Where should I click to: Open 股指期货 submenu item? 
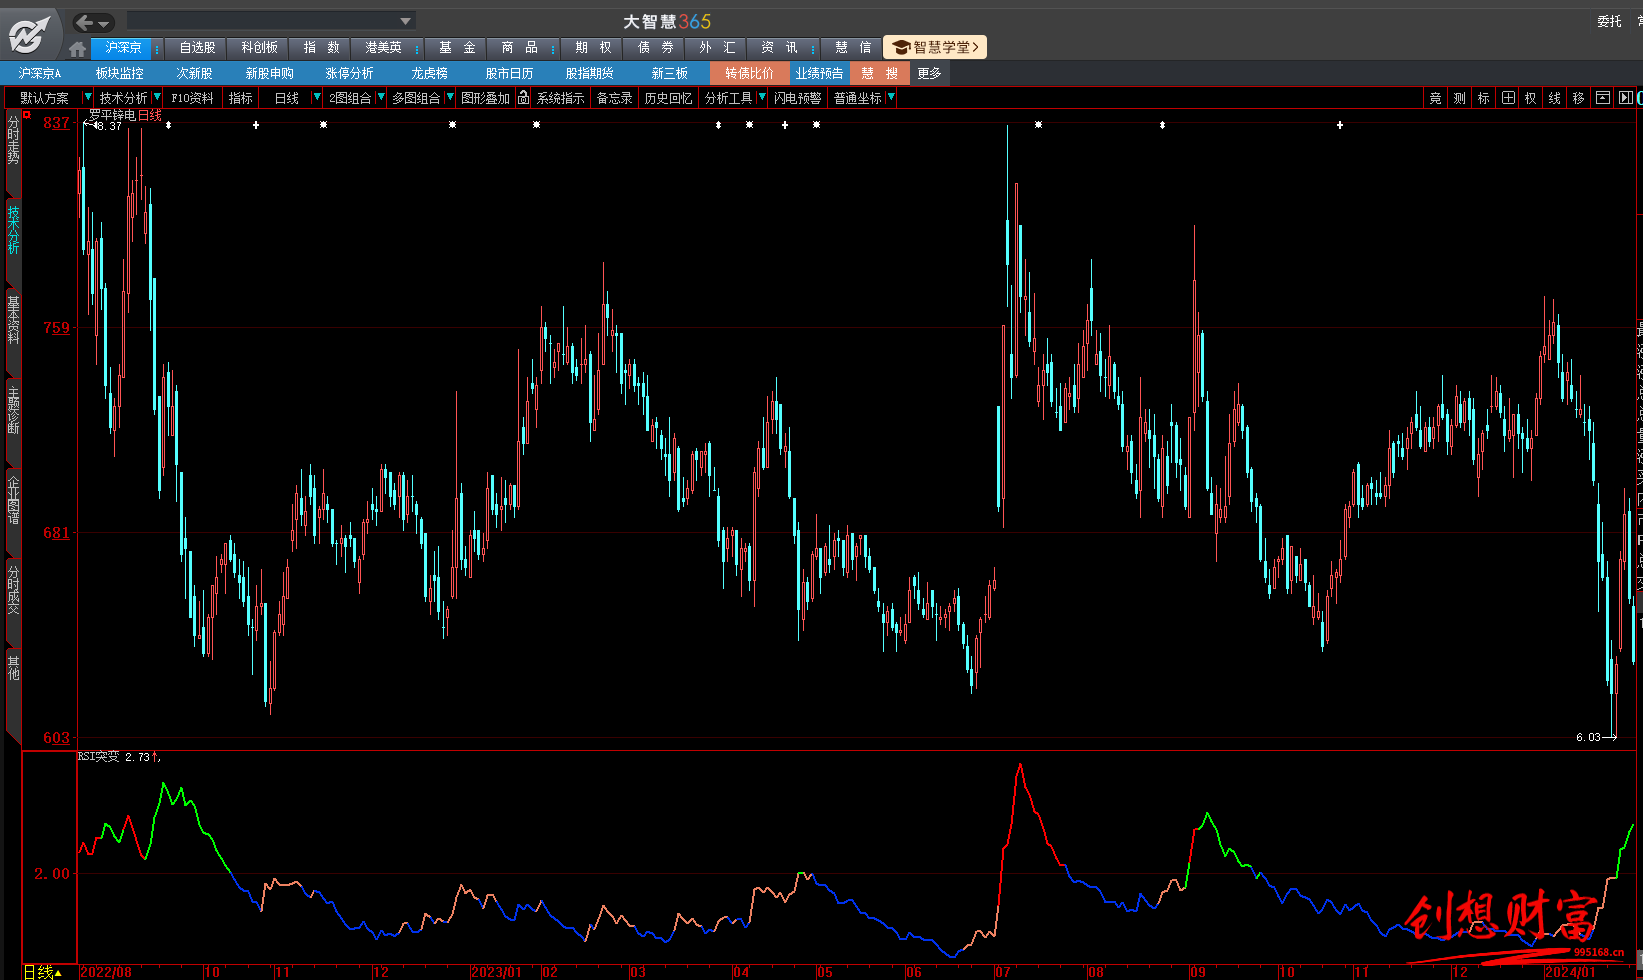tap(589, 73)
